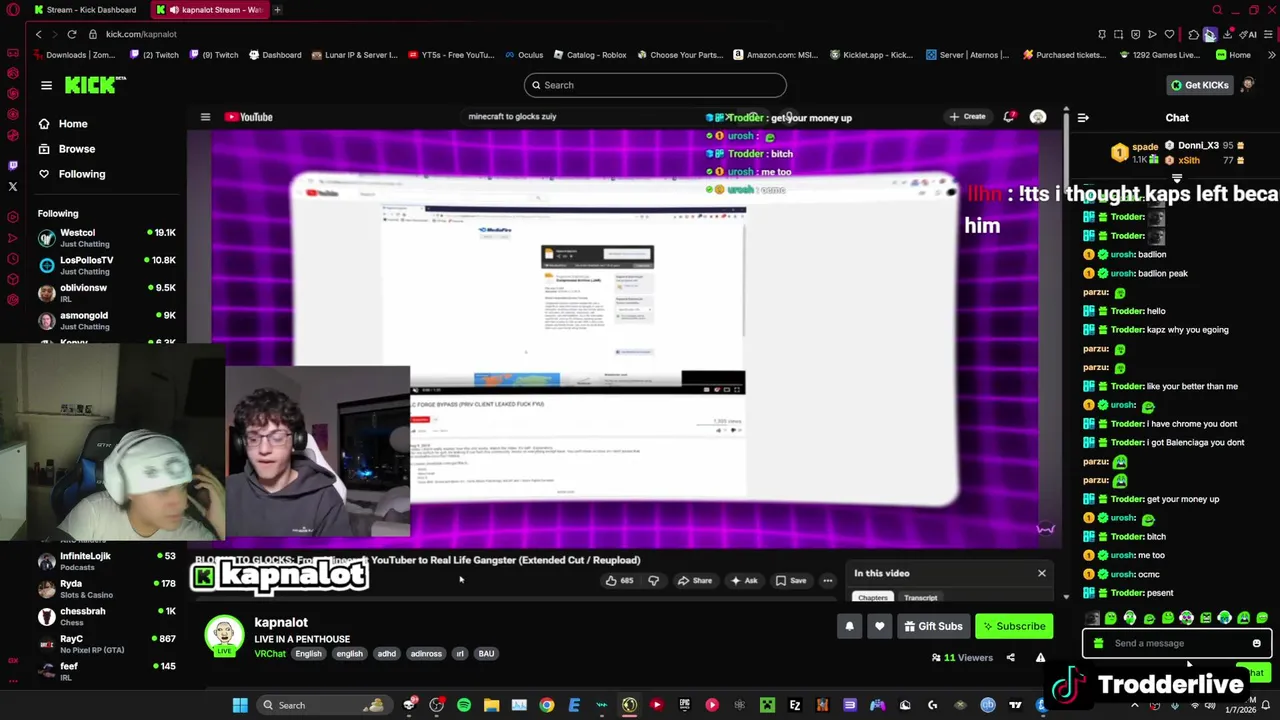Click the YouTube logo in the stream
The width and height of the screenshot is (1280, 720).
pyautogui.click(x=249, y=117)
